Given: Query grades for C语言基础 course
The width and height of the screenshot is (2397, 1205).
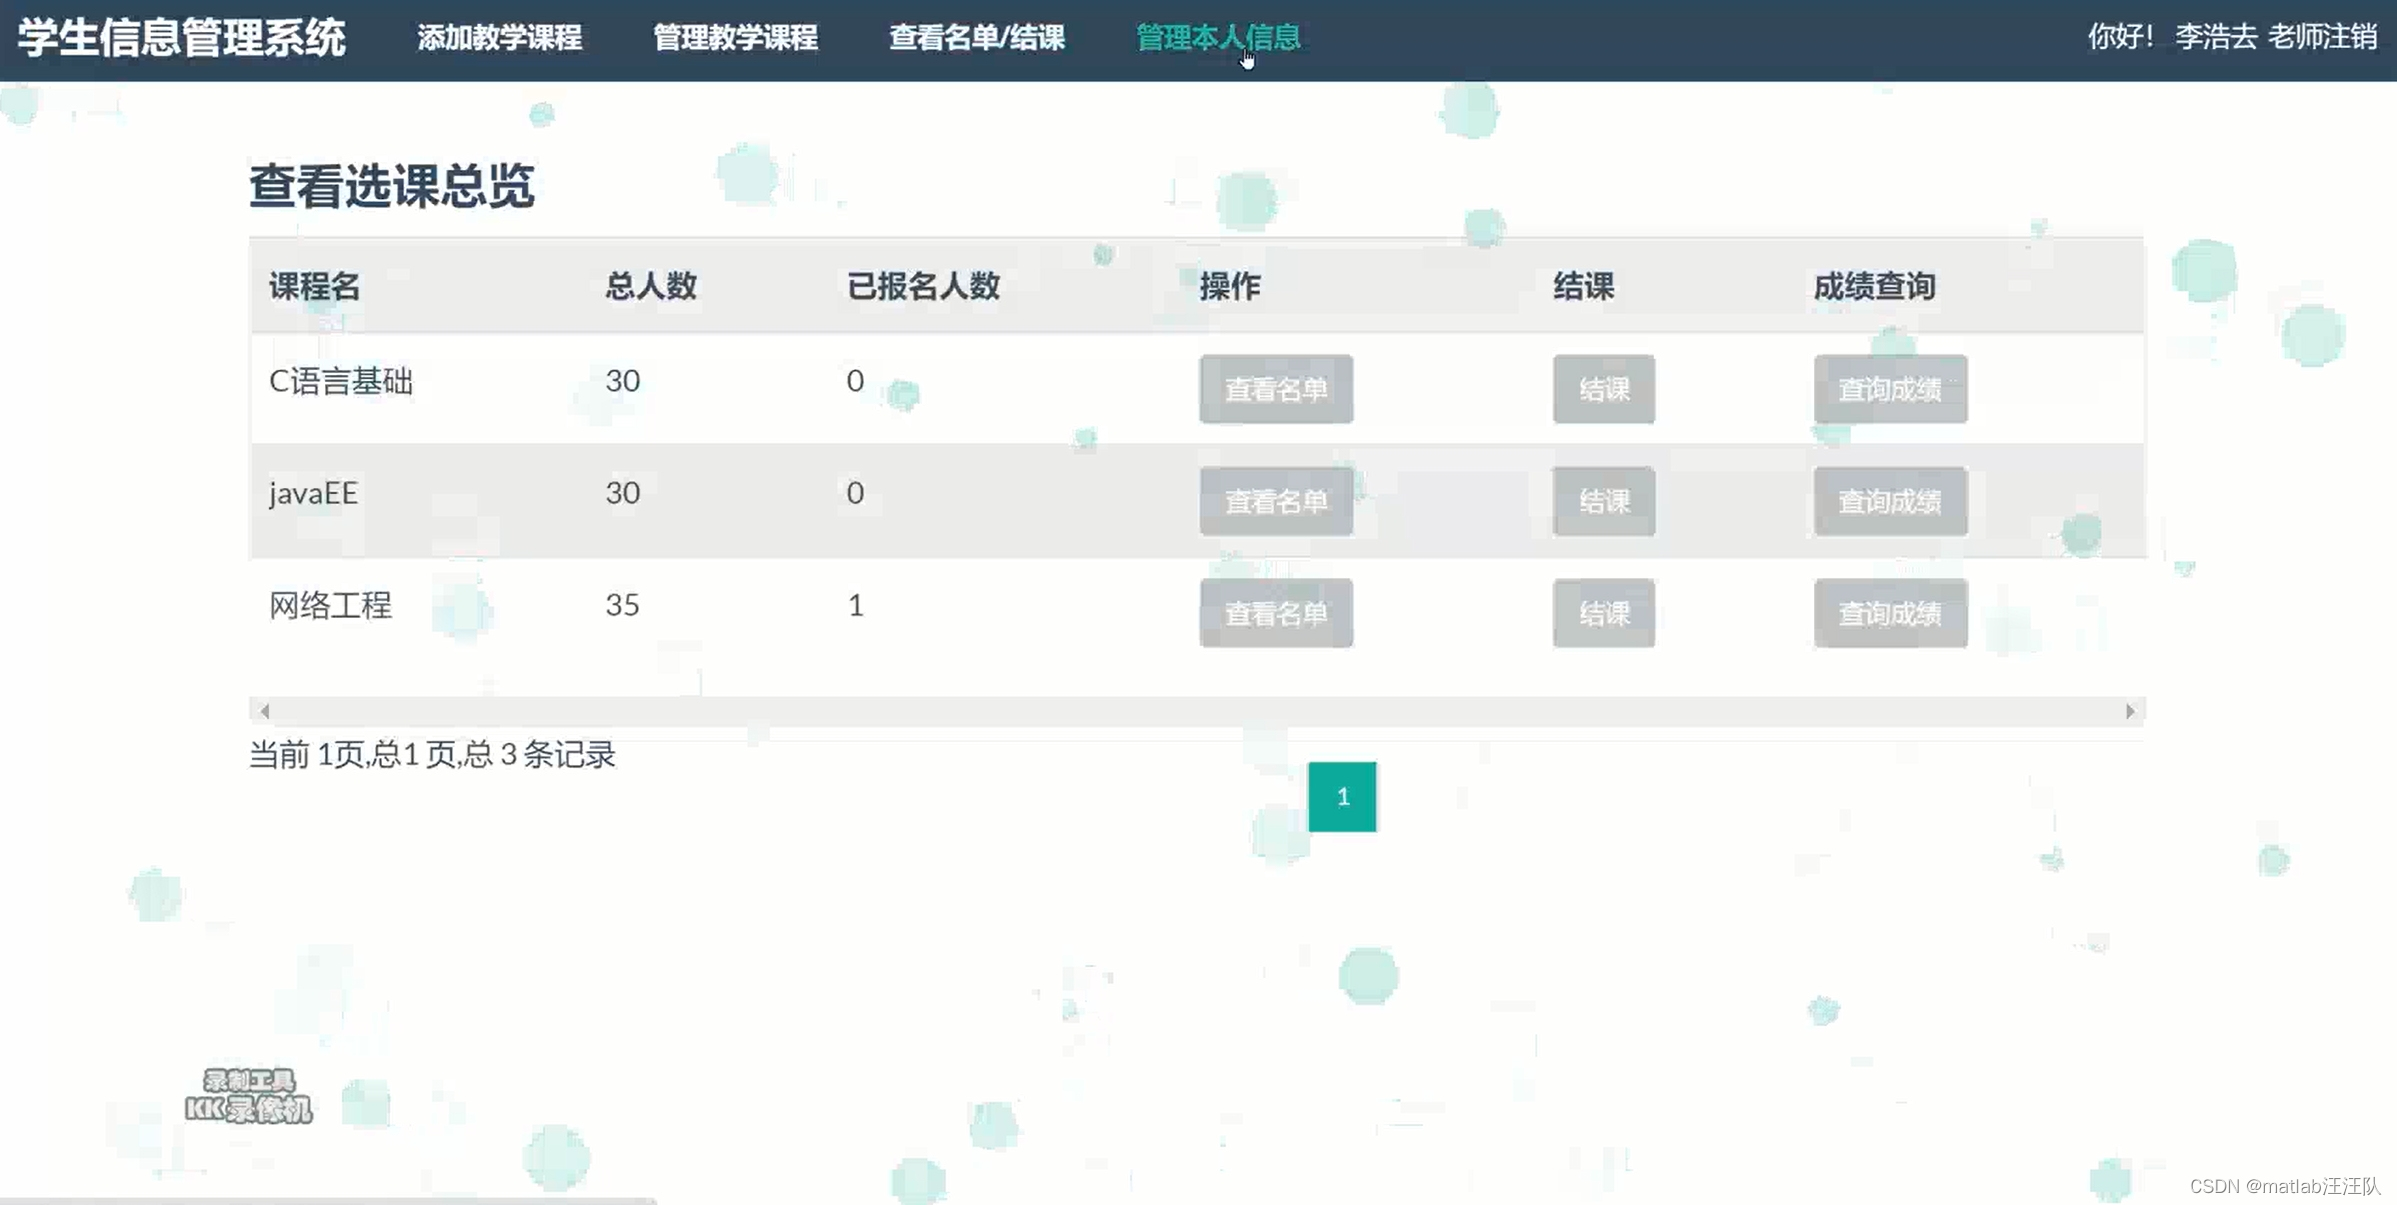Looking at the screenshot, I should (1889, 389).
